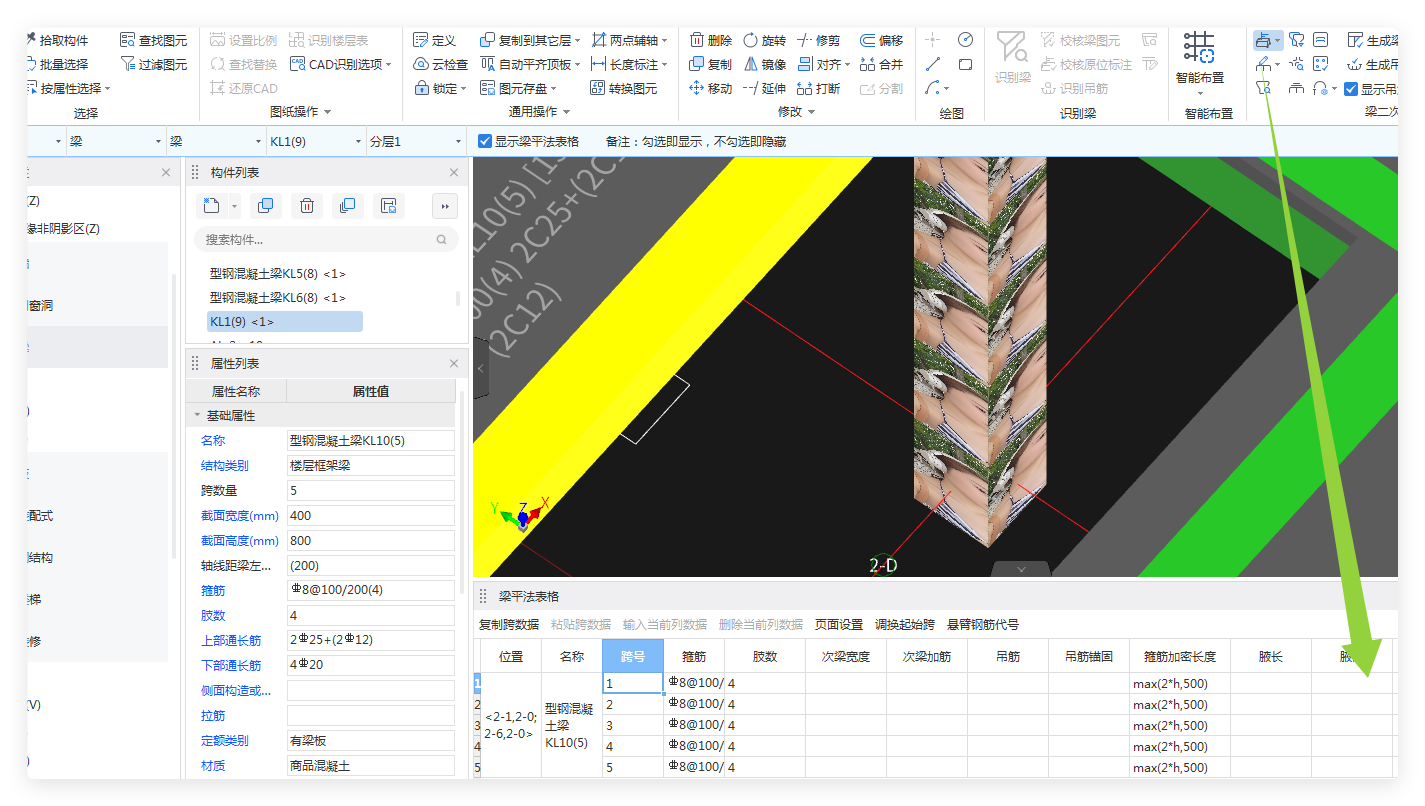Pick the circle drawing tool in 绘图
Image resolution: width=1425 pixels, height=806 pixels.
965,40
